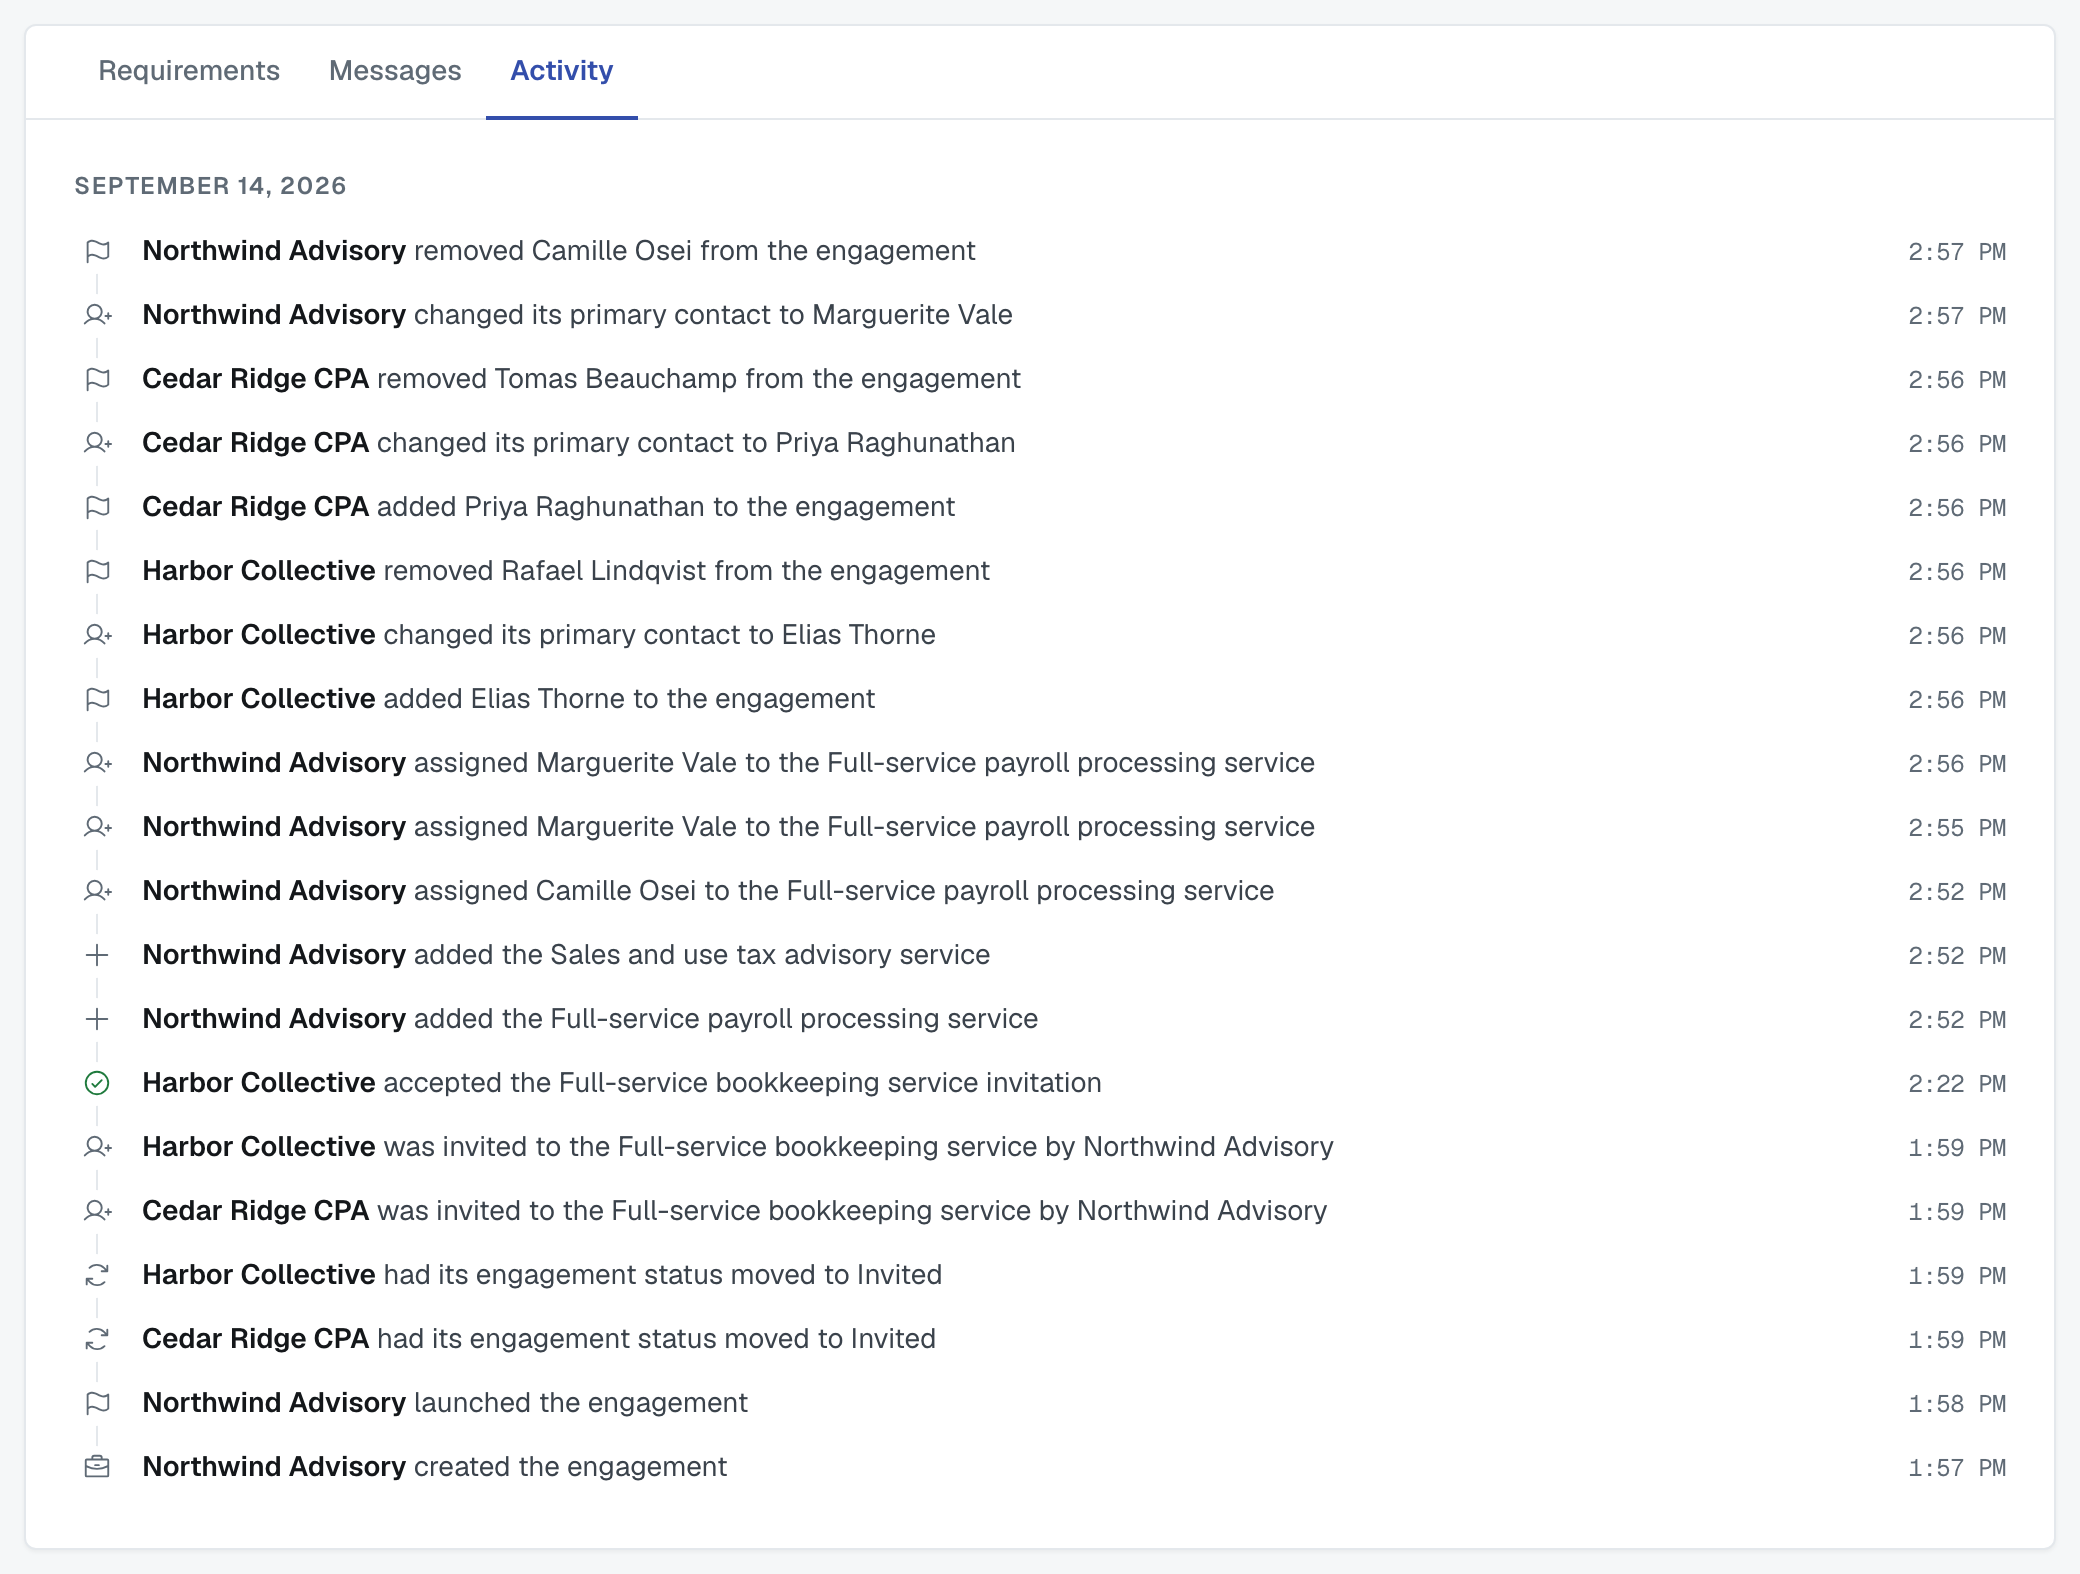Click flag icon beside Rafael Lindqvist removal entry
Image resolution: width=2080 pixels, height=1574 pixels.
[x=97, y=571]
